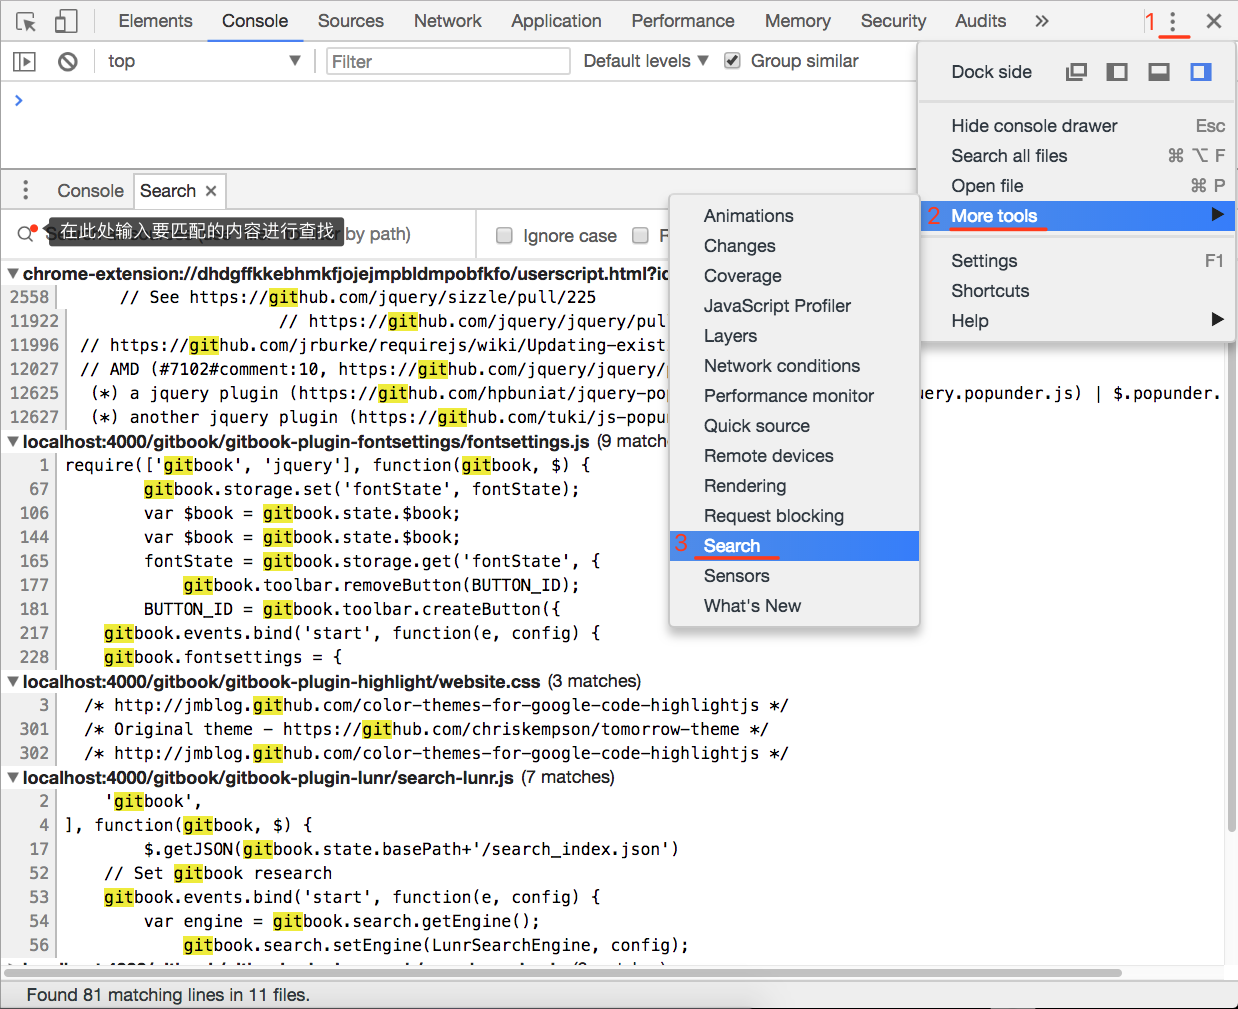Screen dimensions: 1238x1009
Task: Undock DevTools into separate window
Action: 1076,72
